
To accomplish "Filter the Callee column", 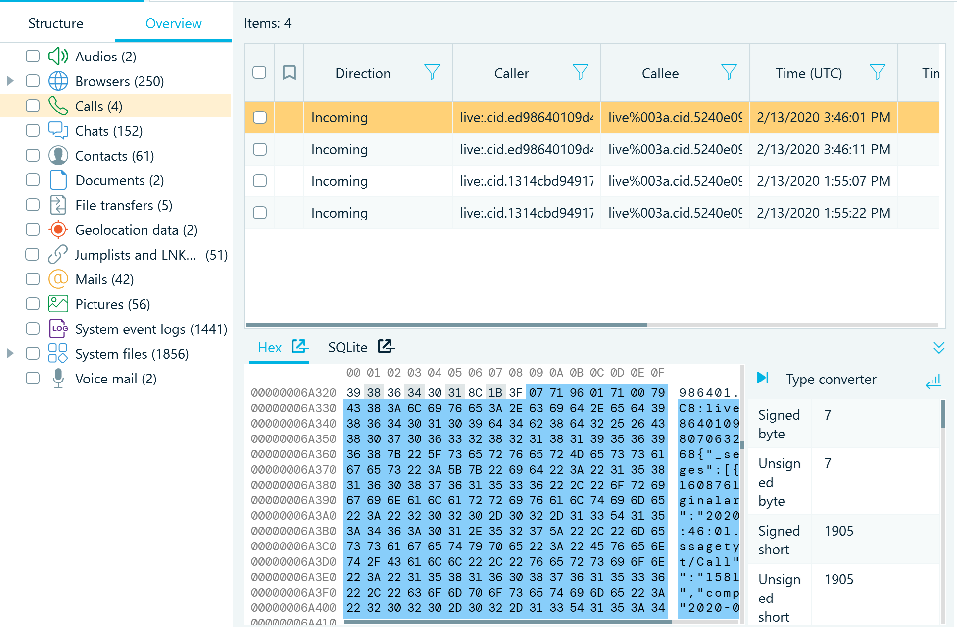I will tap(729, 73).
